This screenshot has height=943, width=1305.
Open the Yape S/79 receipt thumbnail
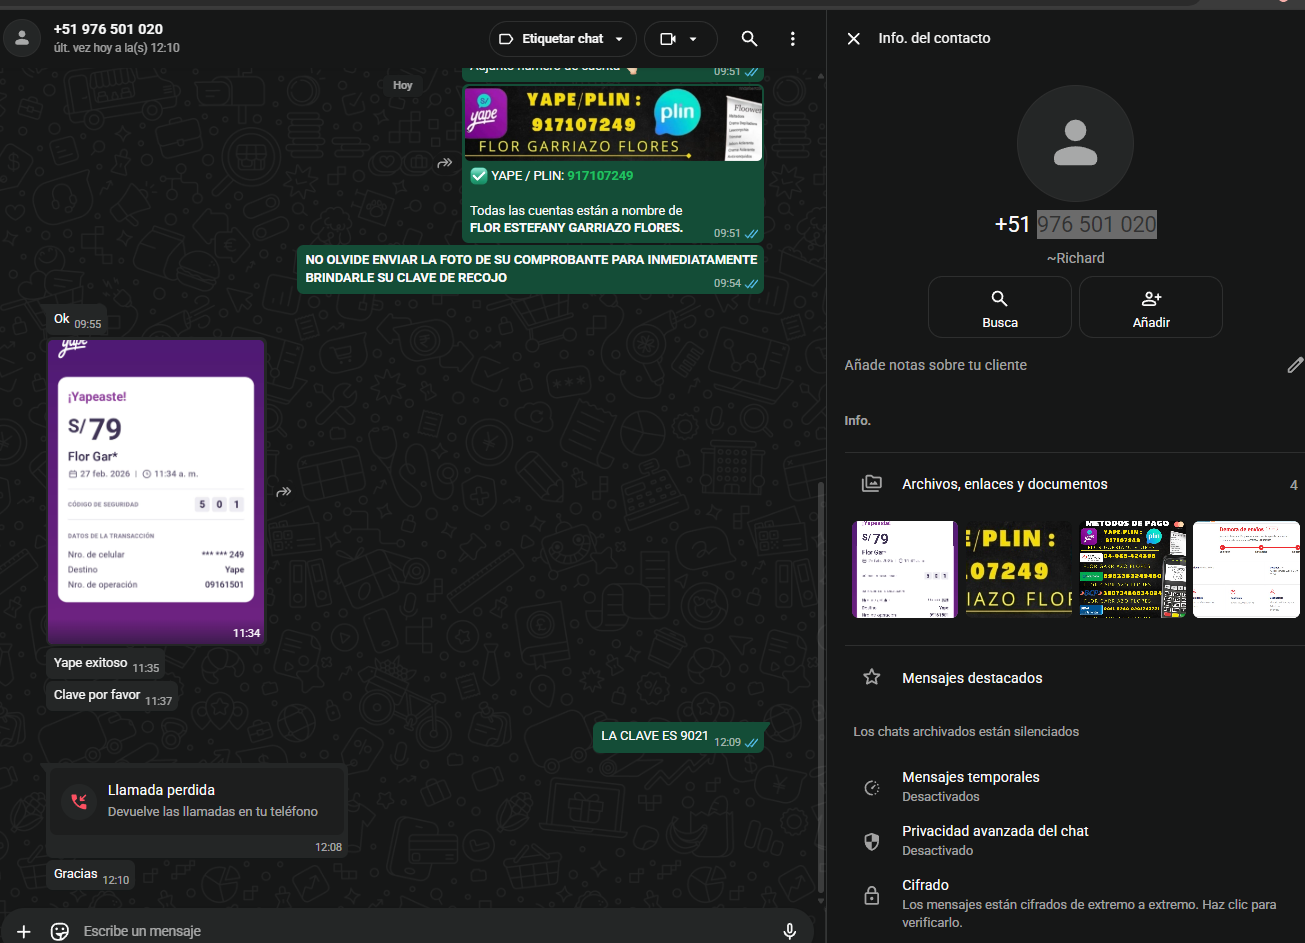904,569
